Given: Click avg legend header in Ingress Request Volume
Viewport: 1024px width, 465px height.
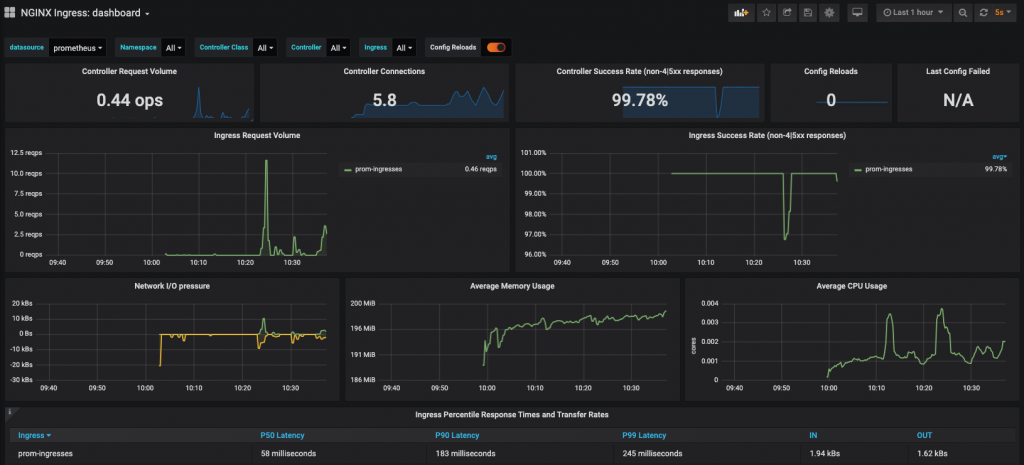Looking at the screenshot, I should 491,156.
